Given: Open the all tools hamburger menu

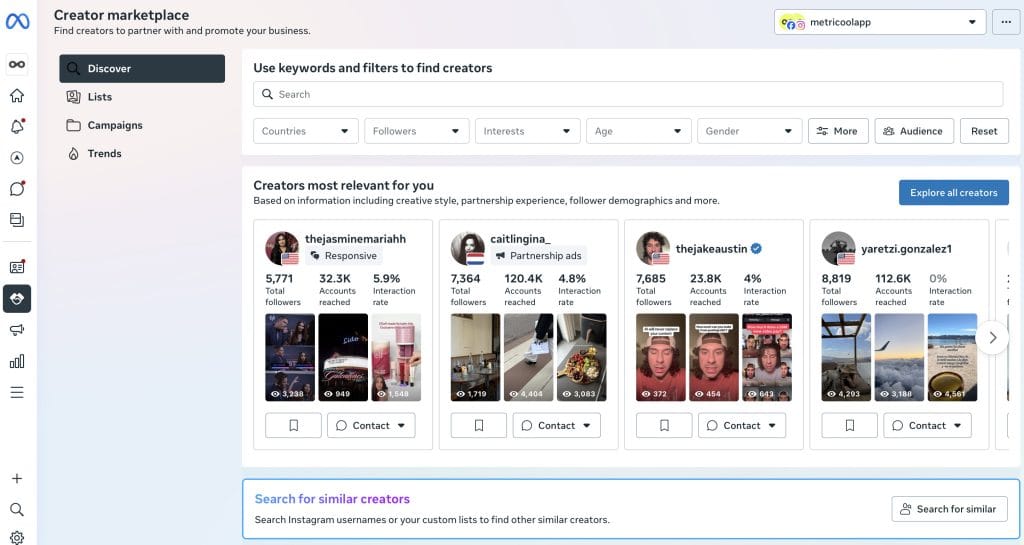Looking at the screenshot, I should (17, 392).
